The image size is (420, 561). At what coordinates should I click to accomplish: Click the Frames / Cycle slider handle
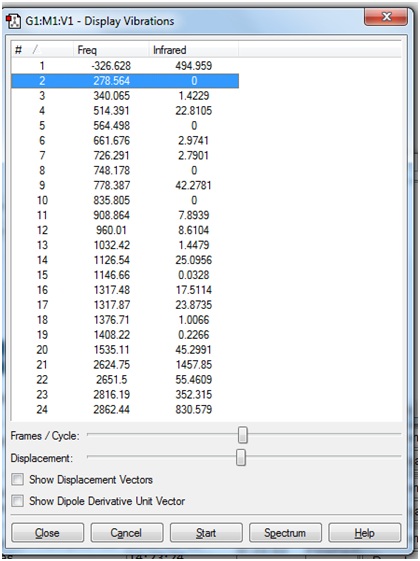coord(243,435)
